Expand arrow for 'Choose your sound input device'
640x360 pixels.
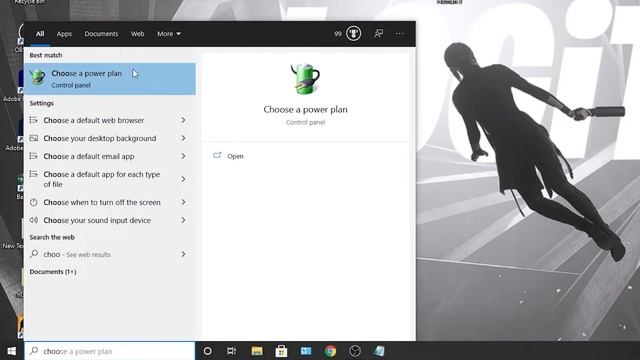[183, 220]
